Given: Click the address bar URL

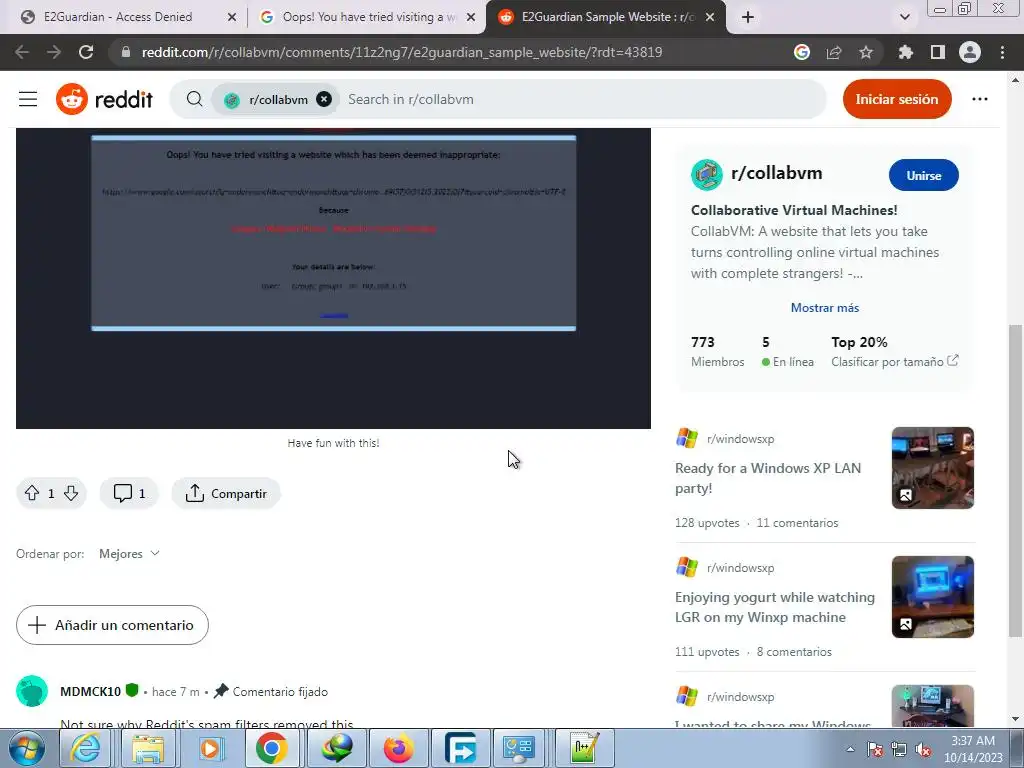Looking at the screenshot, I should point(402,52).
